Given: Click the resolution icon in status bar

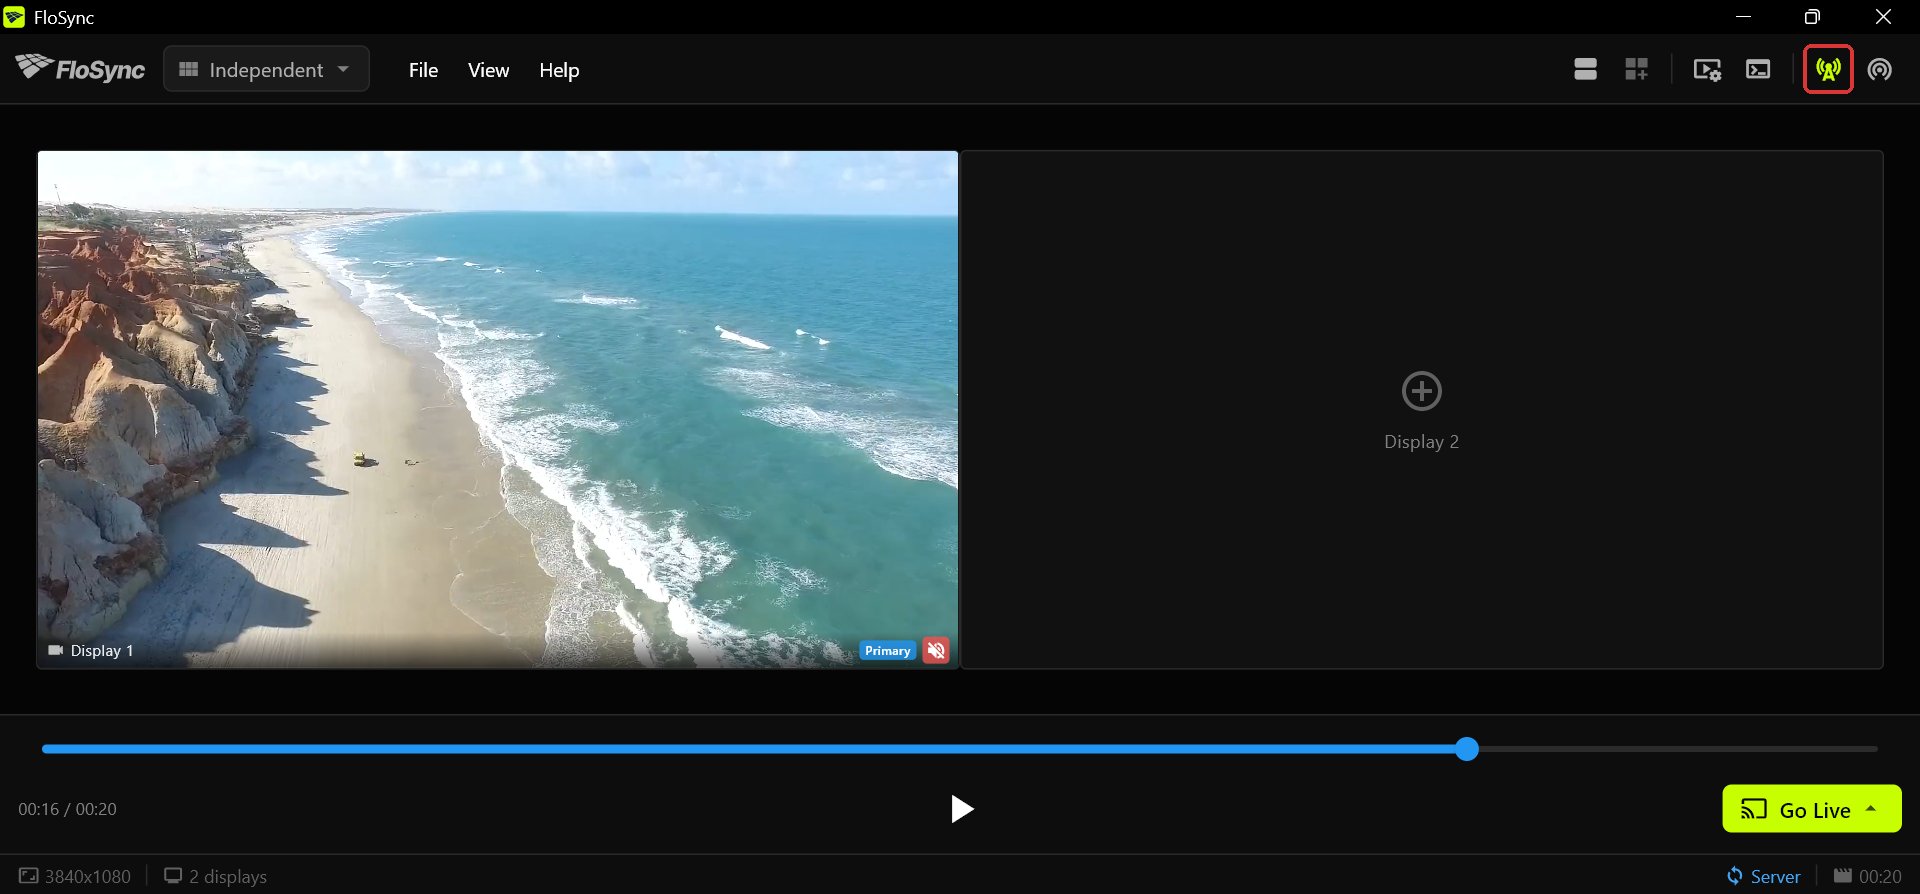Looking at the screenshot, I should 29,876.
